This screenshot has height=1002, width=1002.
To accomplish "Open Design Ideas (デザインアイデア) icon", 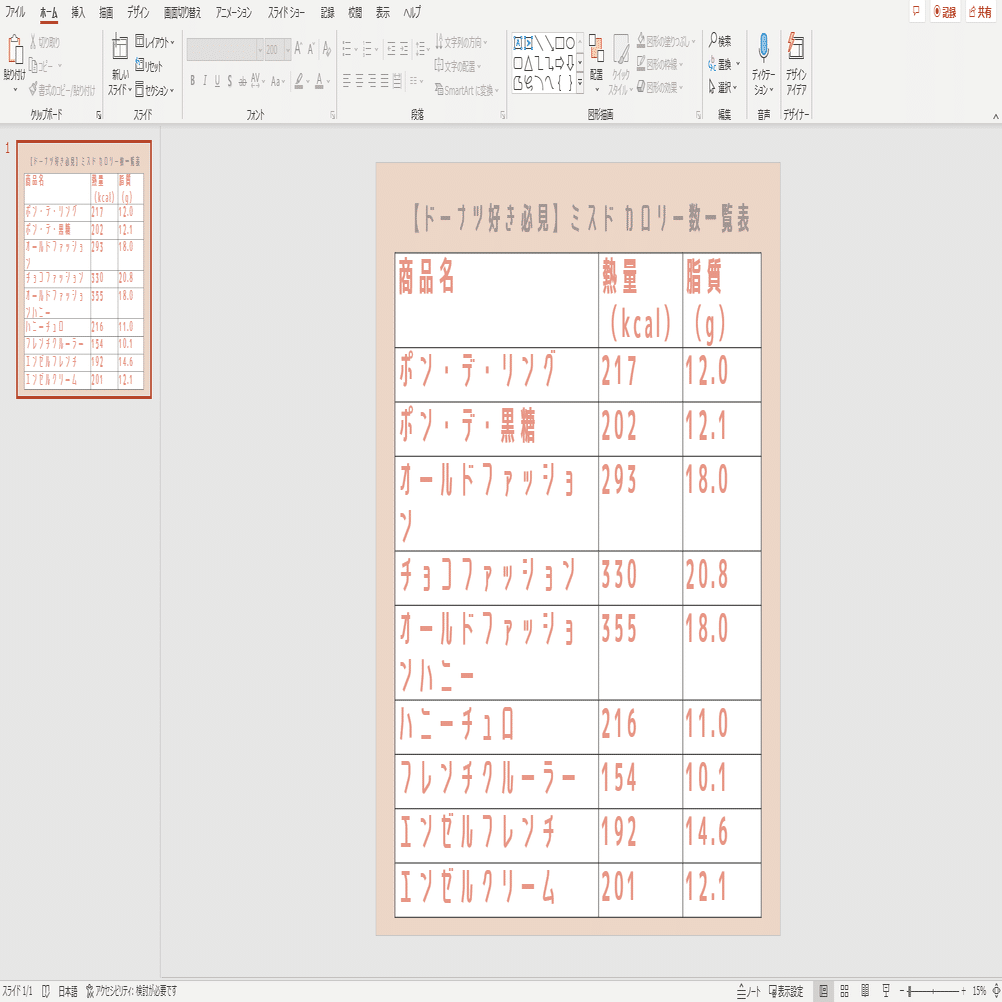I will click(796, 49).
